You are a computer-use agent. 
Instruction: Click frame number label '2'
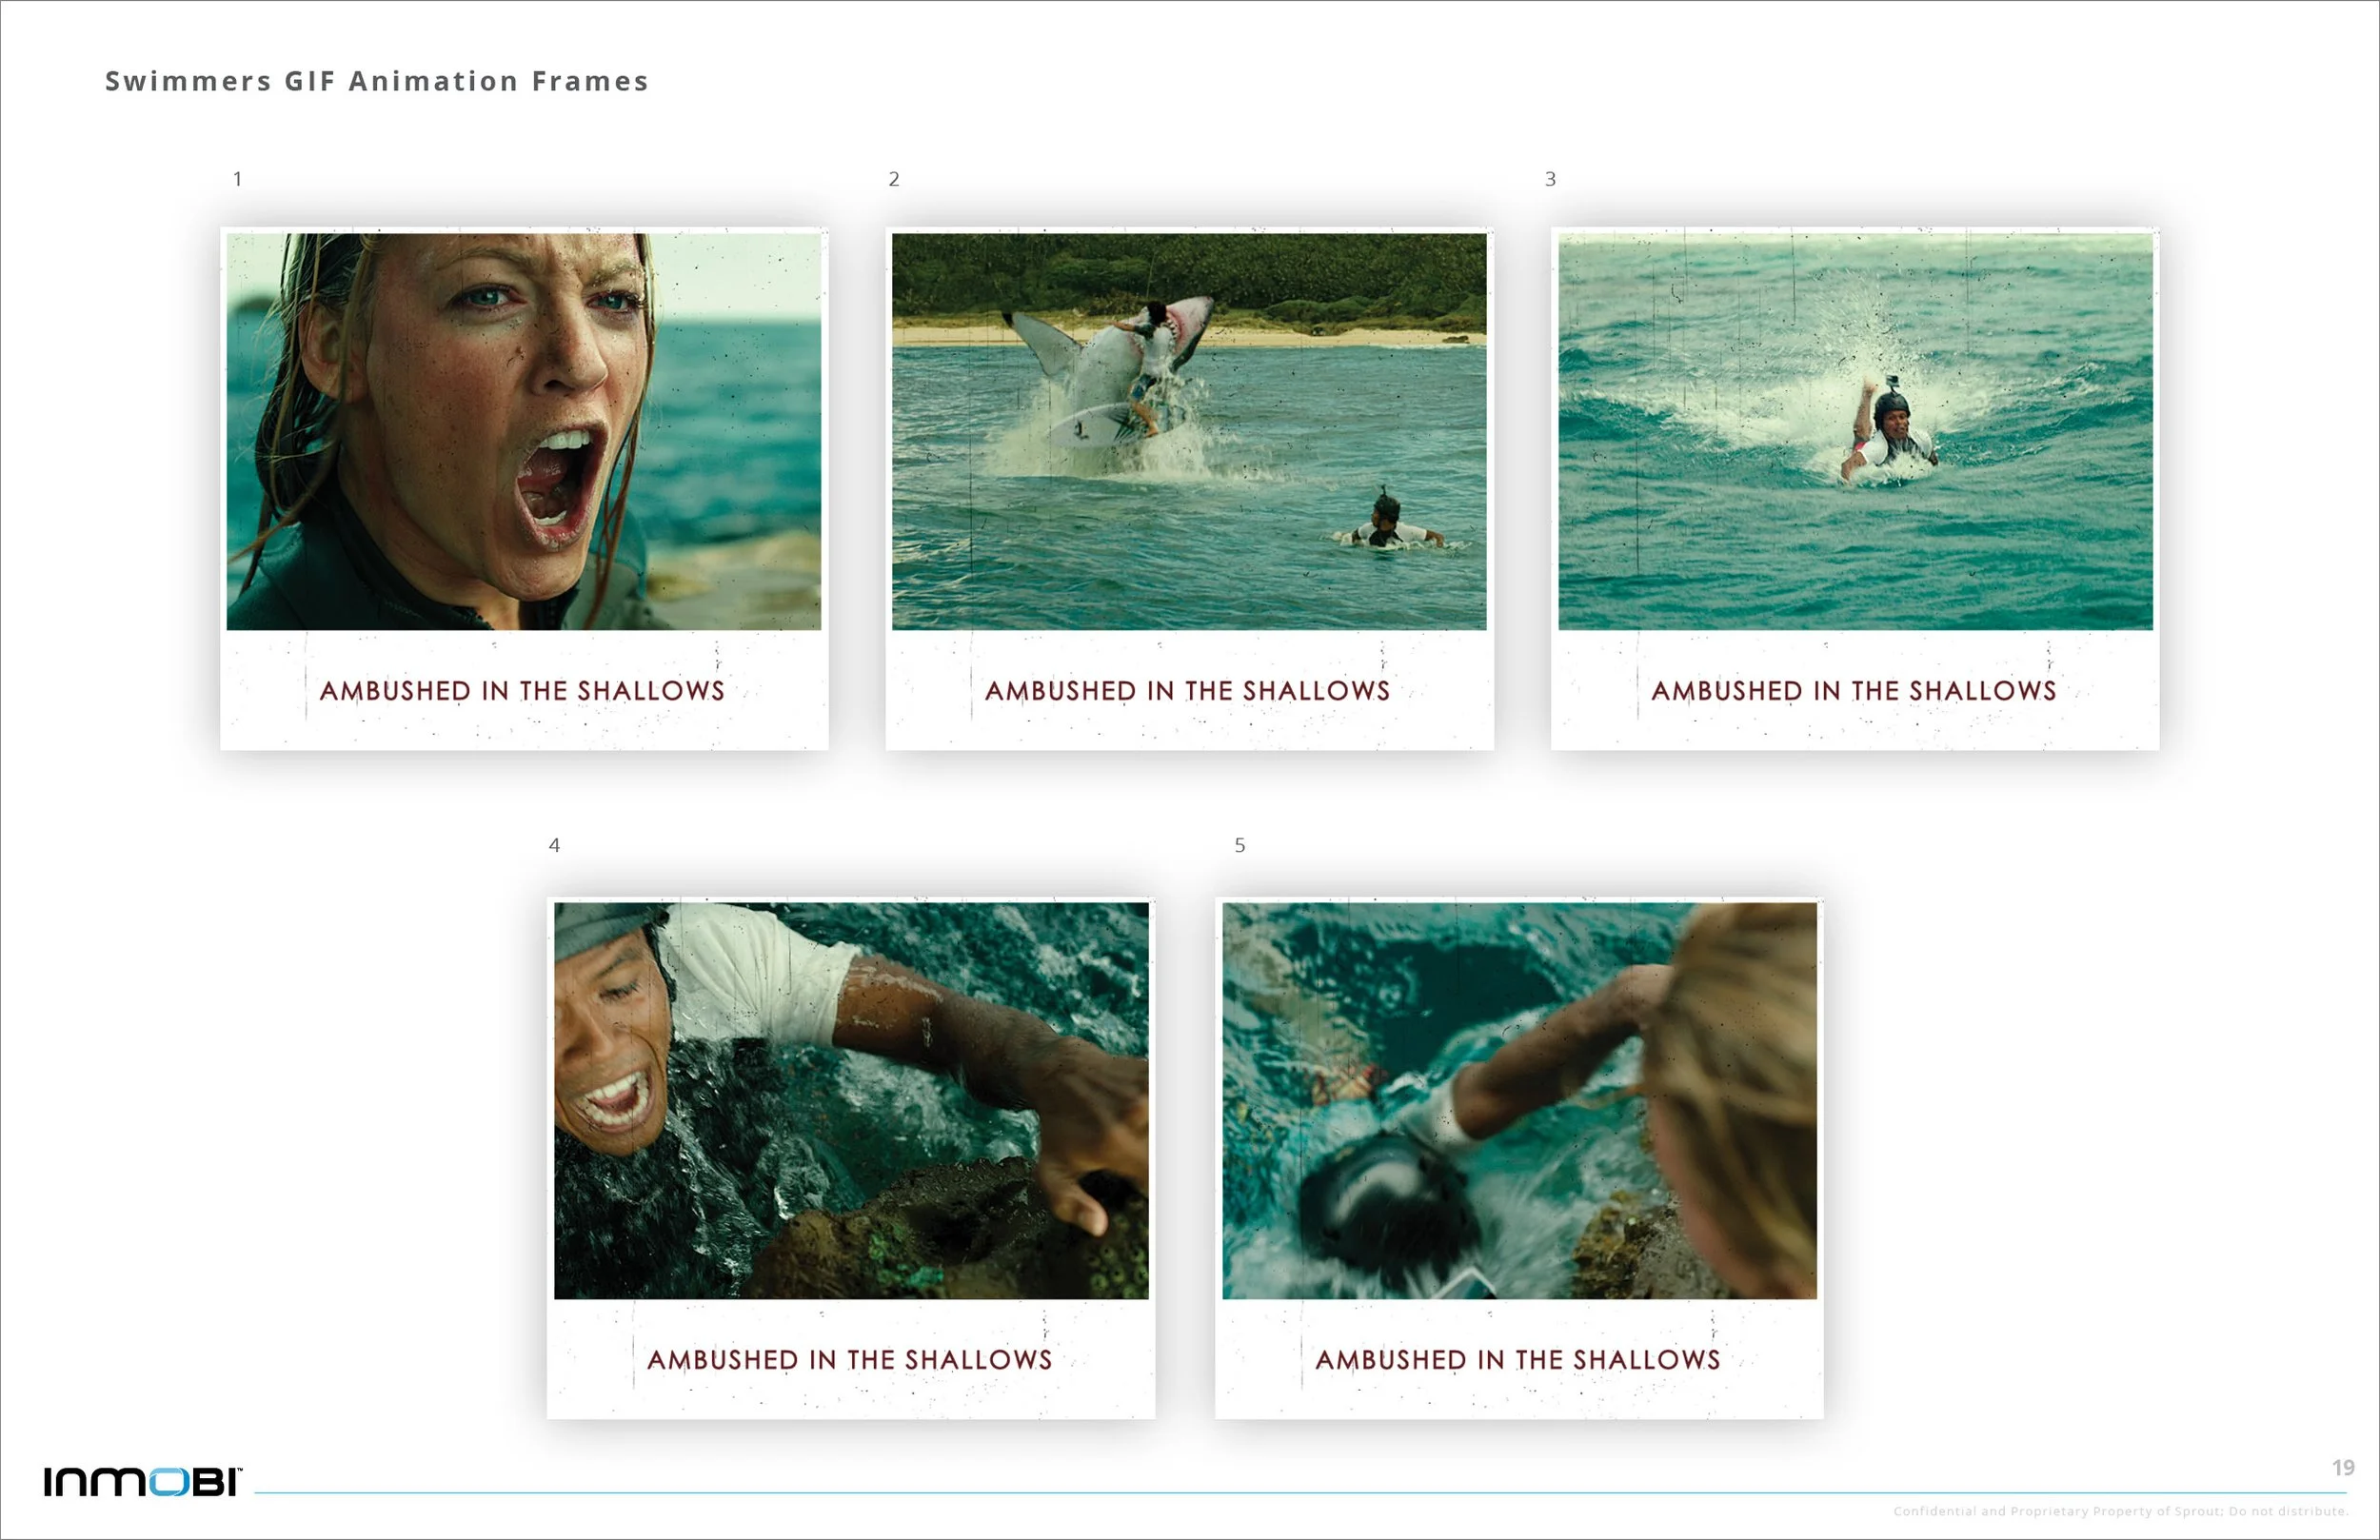tap(894, 179)
